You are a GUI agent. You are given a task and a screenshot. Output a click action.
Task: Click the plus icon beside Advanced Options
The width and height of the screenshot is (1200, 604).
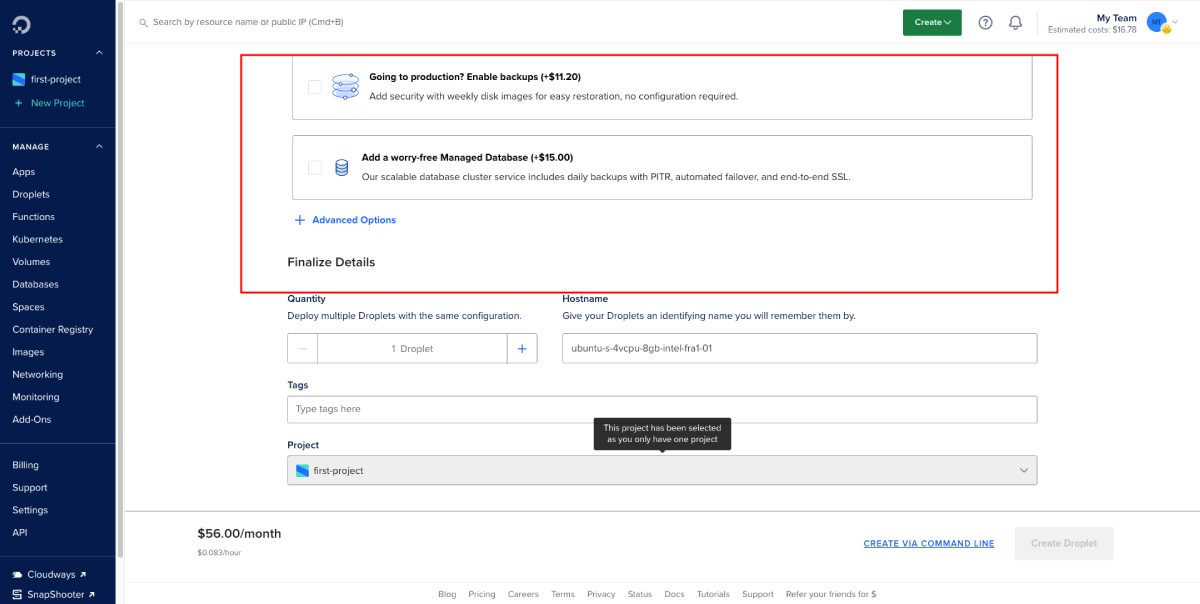[299, 220]
